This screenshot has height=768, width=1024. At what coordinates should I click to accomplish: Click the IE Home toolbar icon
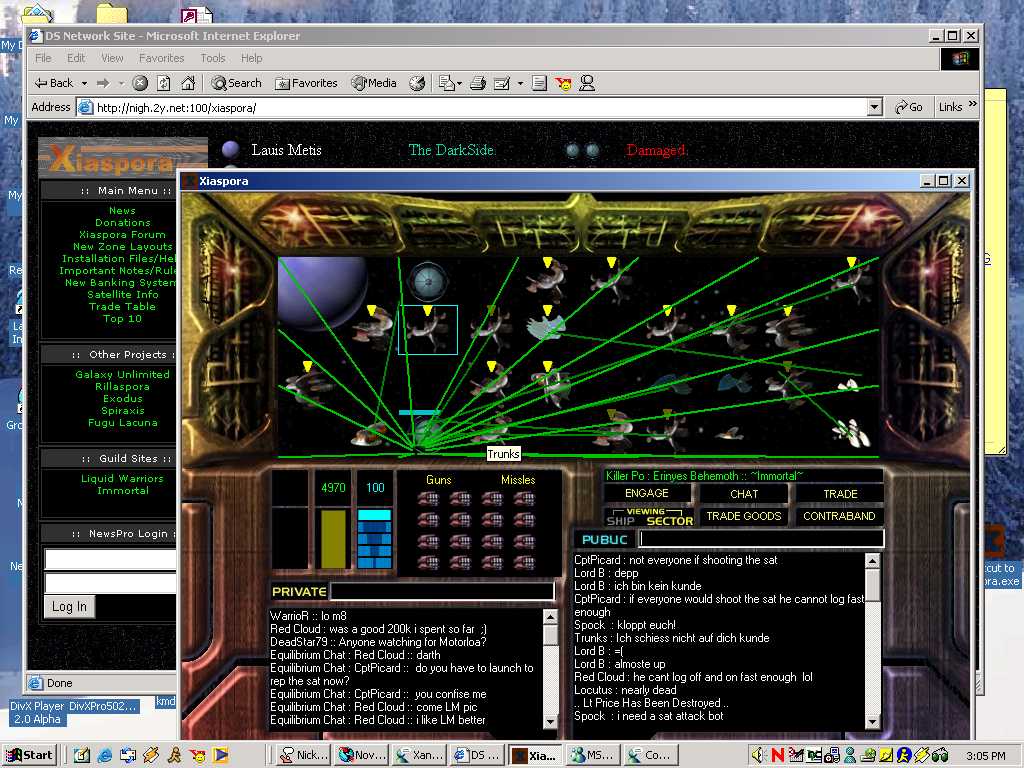pyautogui.click(x=186, y=83)
